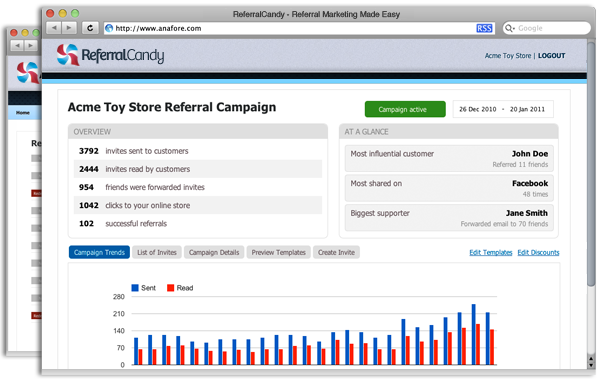Screen dimensions: 600x383
Task: Click the vertical scrollbar thumb of the page
Action: pos(591,165)
